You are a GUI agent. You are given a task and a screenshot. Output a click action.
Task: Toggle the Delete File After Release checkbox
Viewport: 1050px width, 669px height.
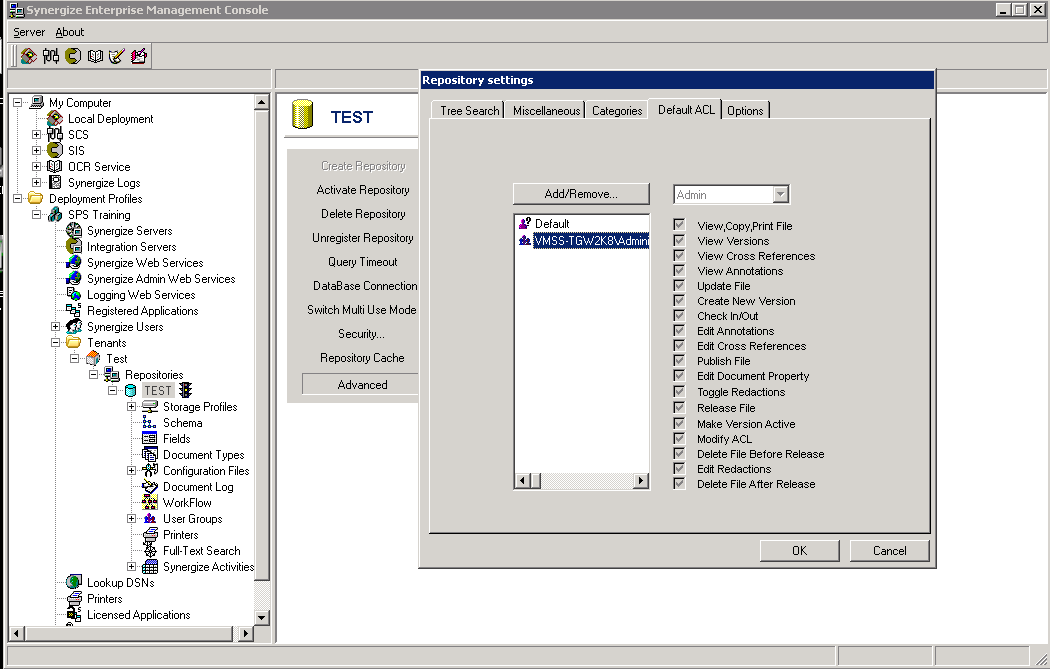click(x=679, y=484)
